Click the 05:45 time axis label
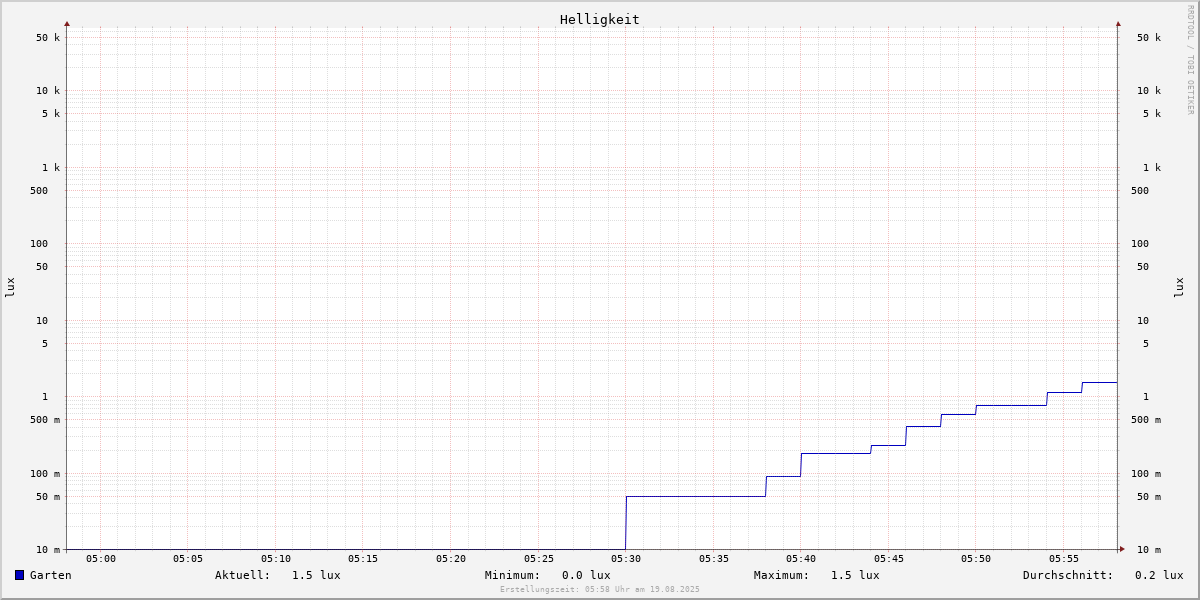The width and height of the screenshot is (1200, 600). coord(889,559)
